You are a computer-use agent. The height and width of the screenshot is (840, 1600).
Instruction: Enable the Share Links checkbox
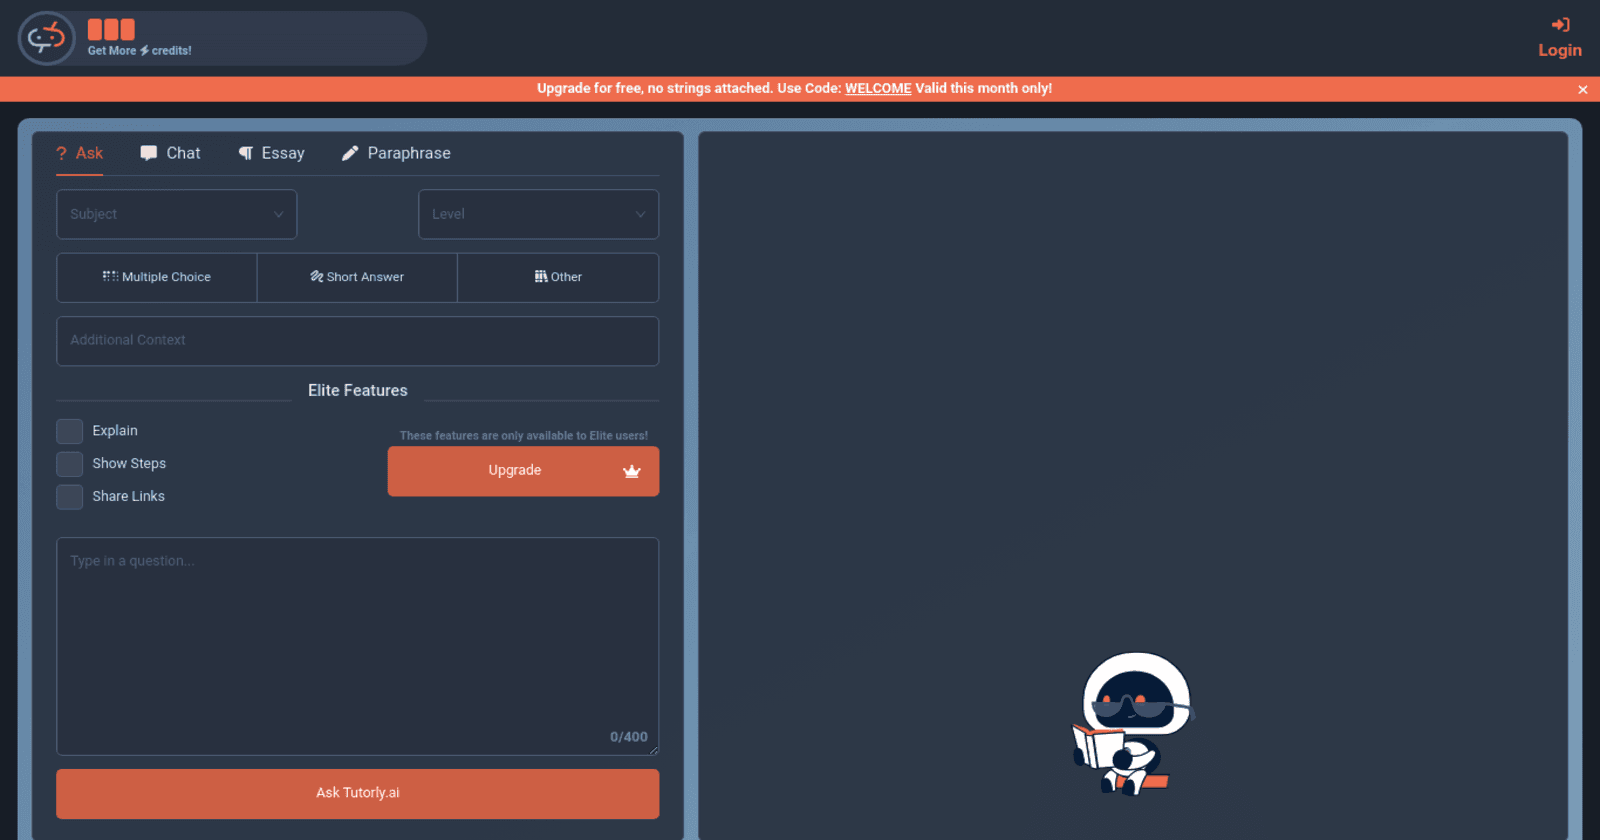(x=70, y=497)
